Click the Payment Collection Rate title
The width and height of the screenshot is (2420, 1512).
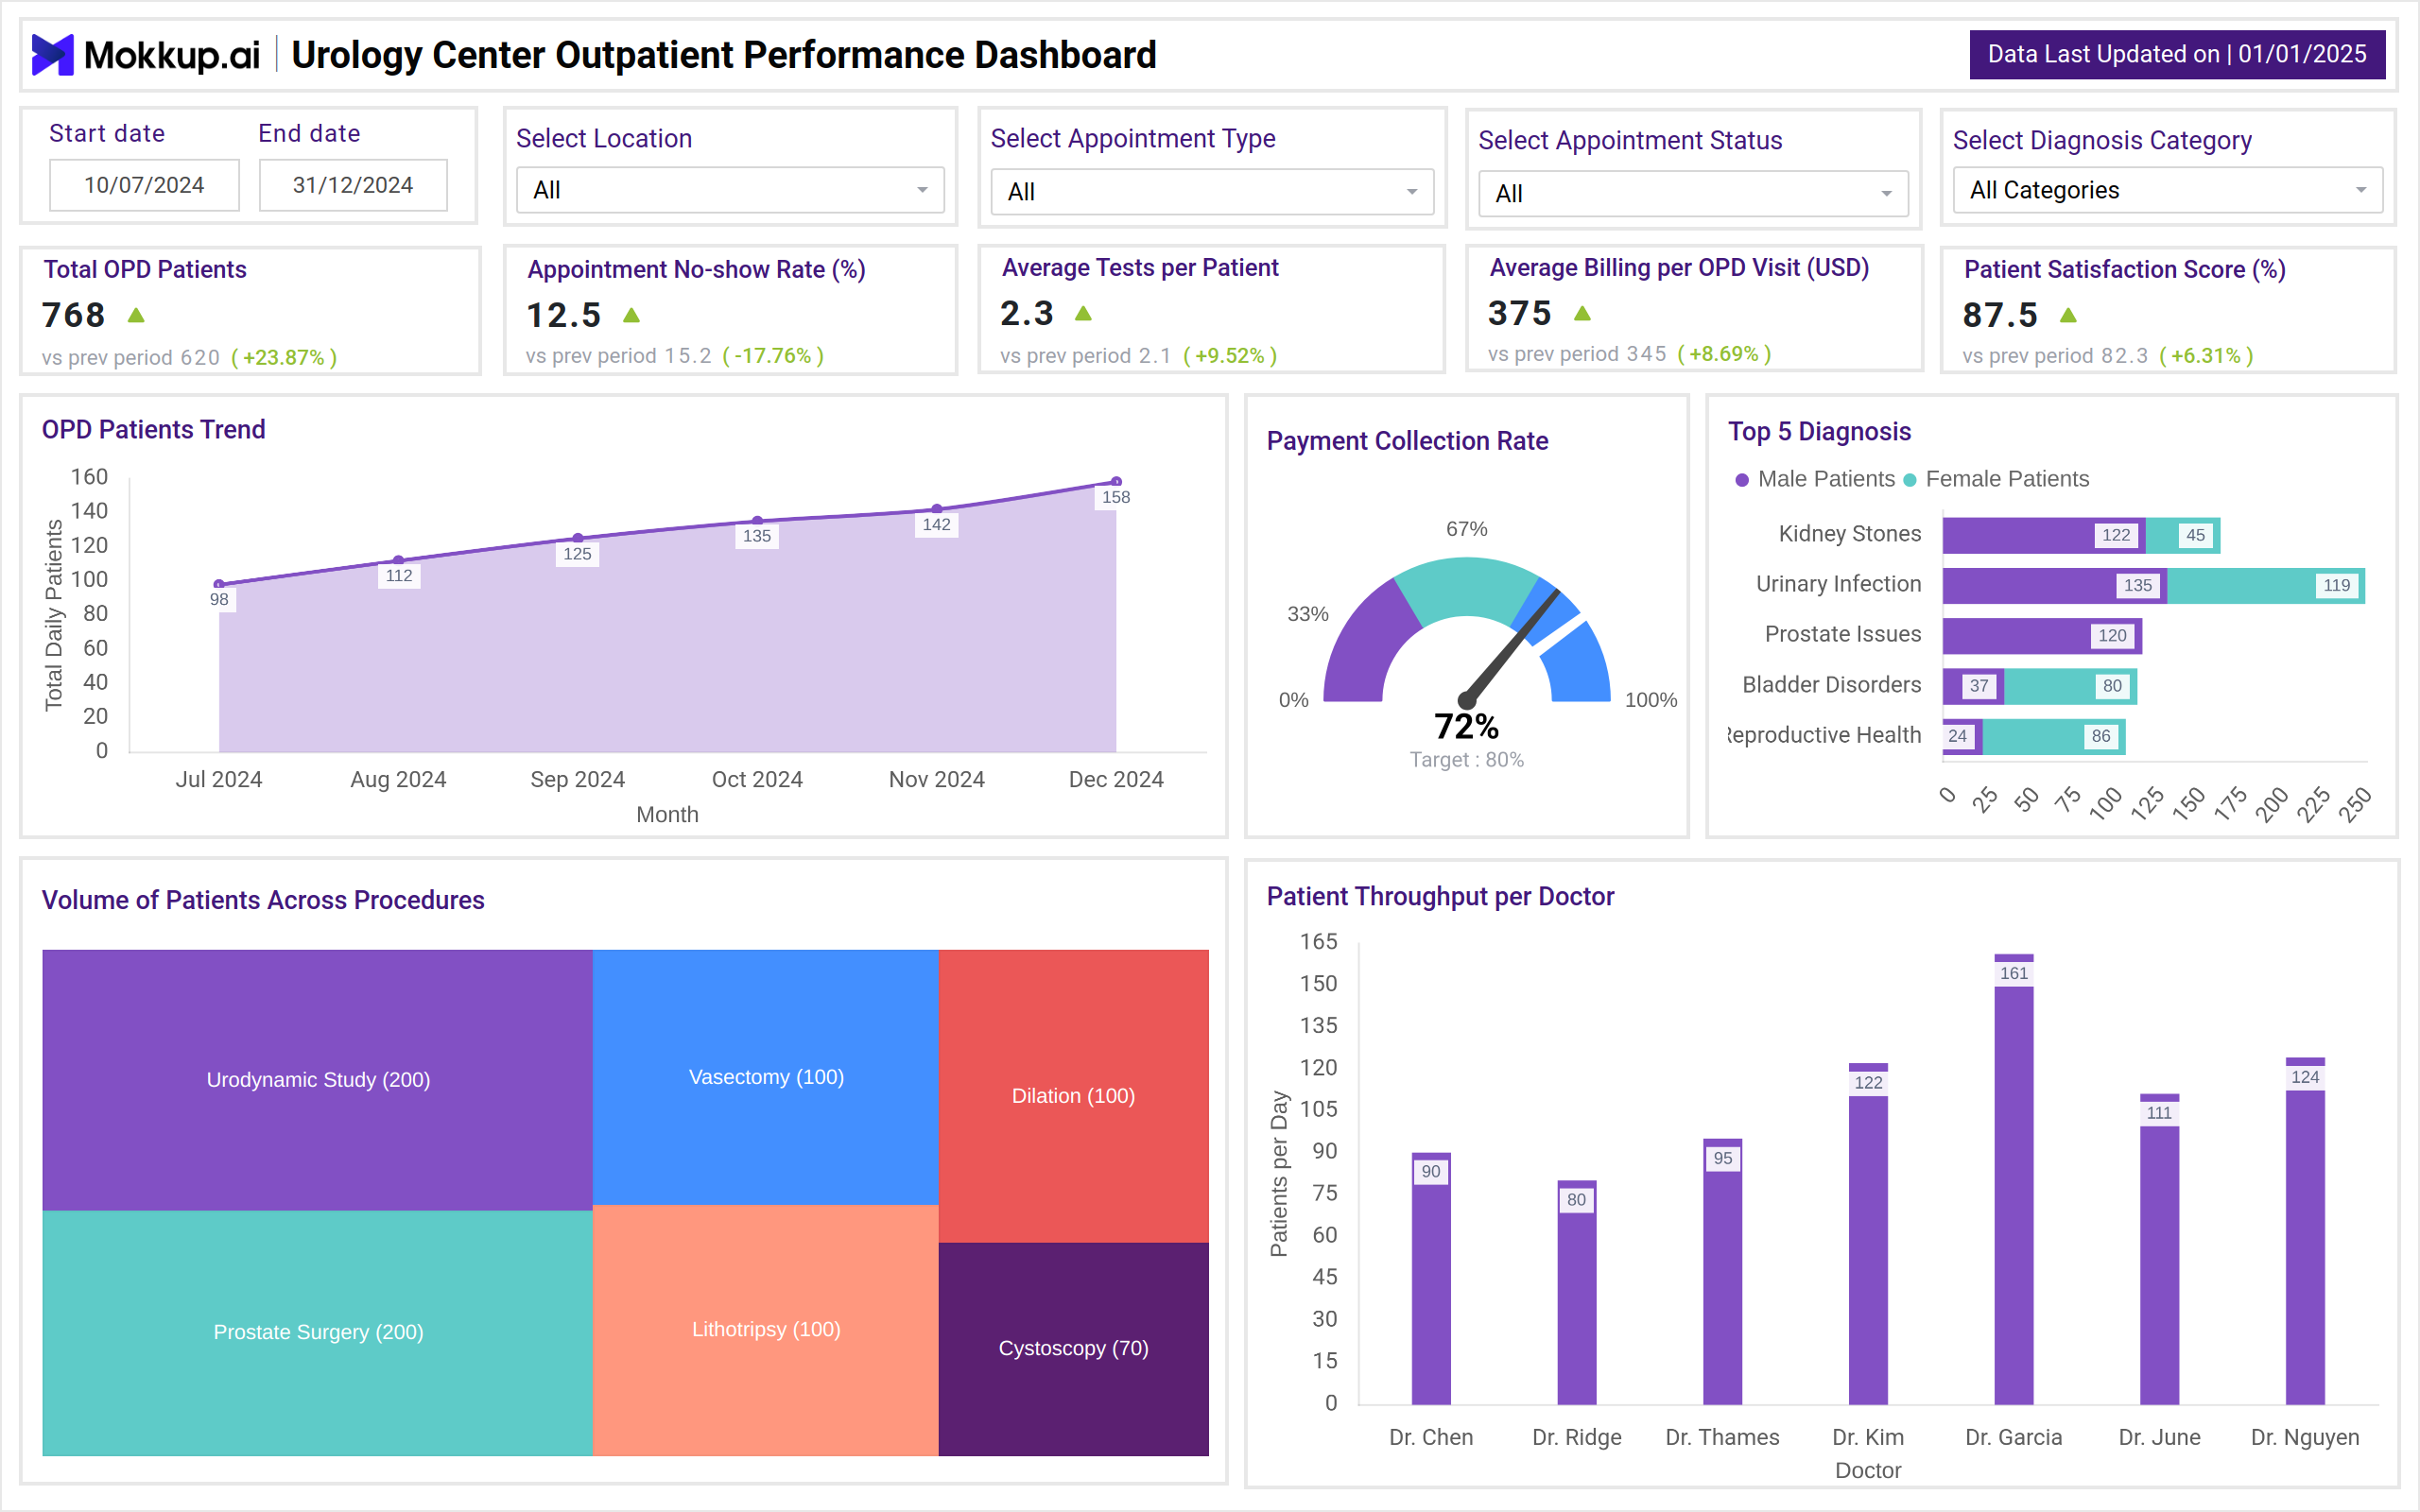point(1407,441)
